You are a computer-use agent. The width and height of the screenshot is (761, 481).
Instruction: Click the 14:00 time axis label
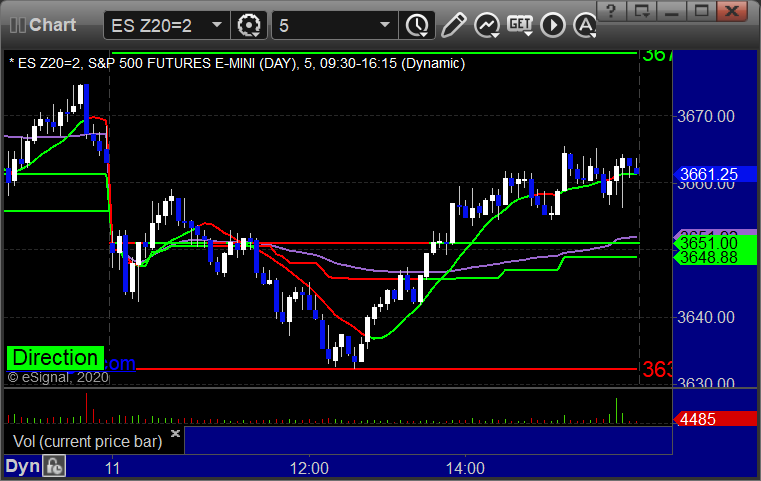point(465,468)
